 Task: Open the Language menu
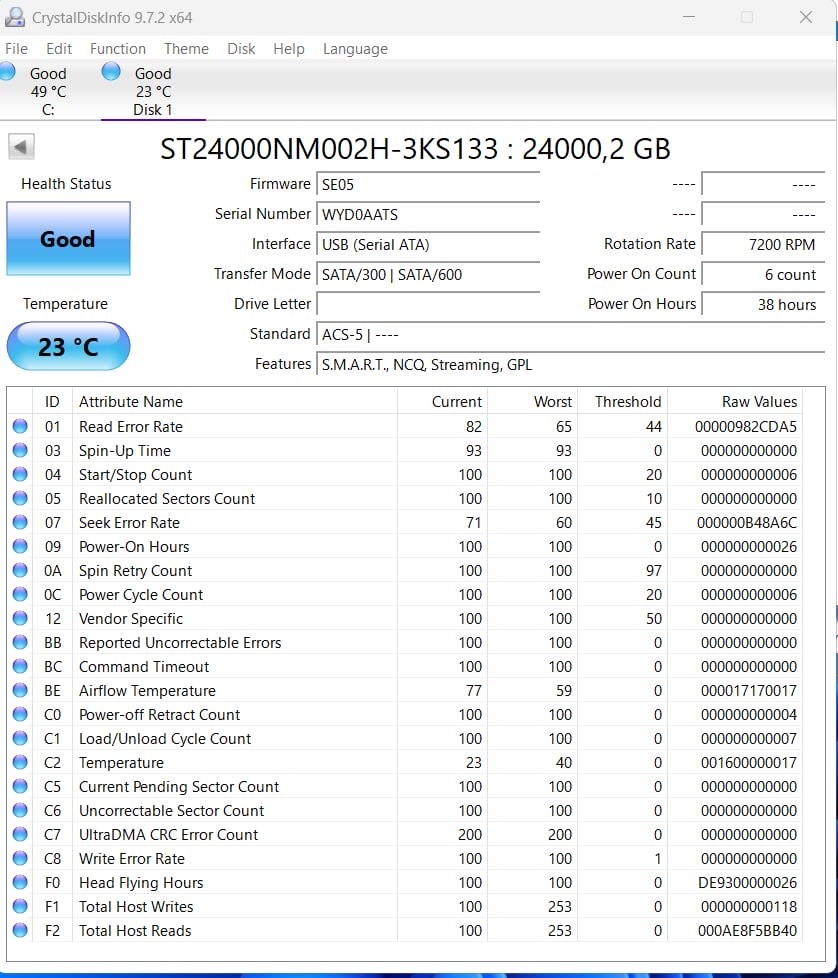[355, 49]
